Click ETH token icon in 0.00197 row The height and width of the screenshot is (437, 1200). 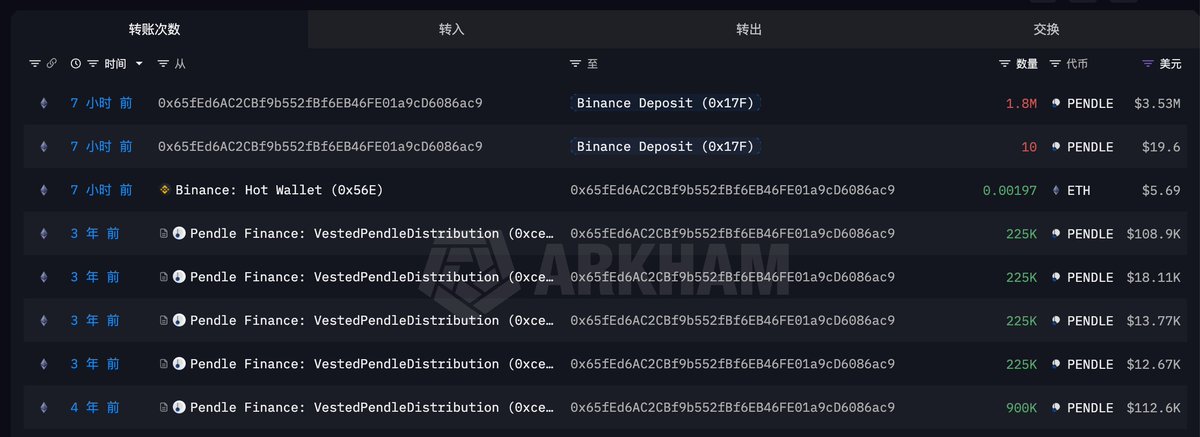pos(1056,190)
